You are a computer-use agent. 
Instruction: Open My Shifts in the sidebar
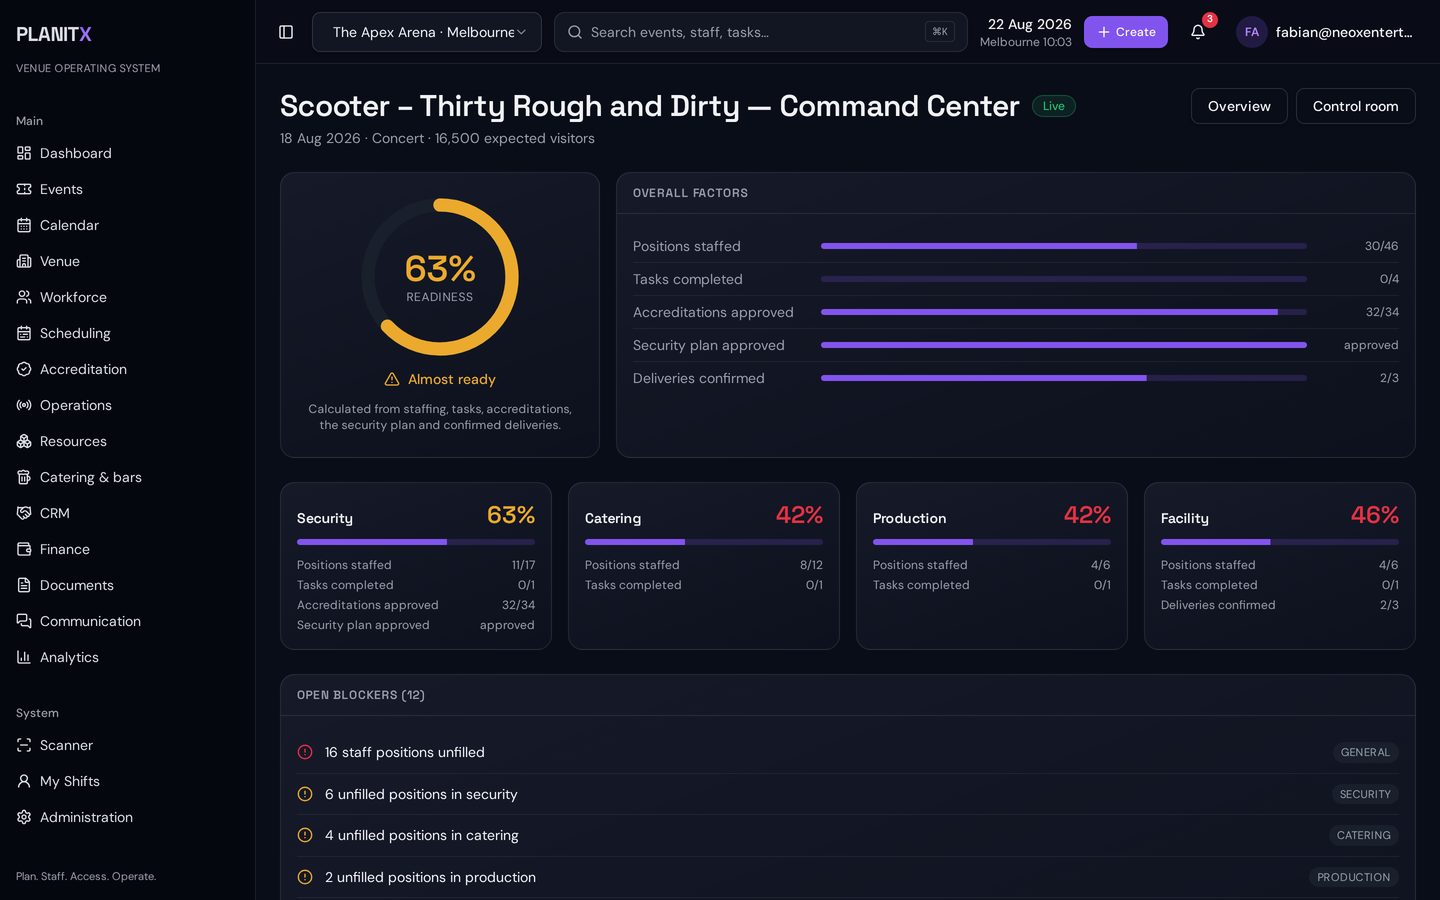pos(128,781)
